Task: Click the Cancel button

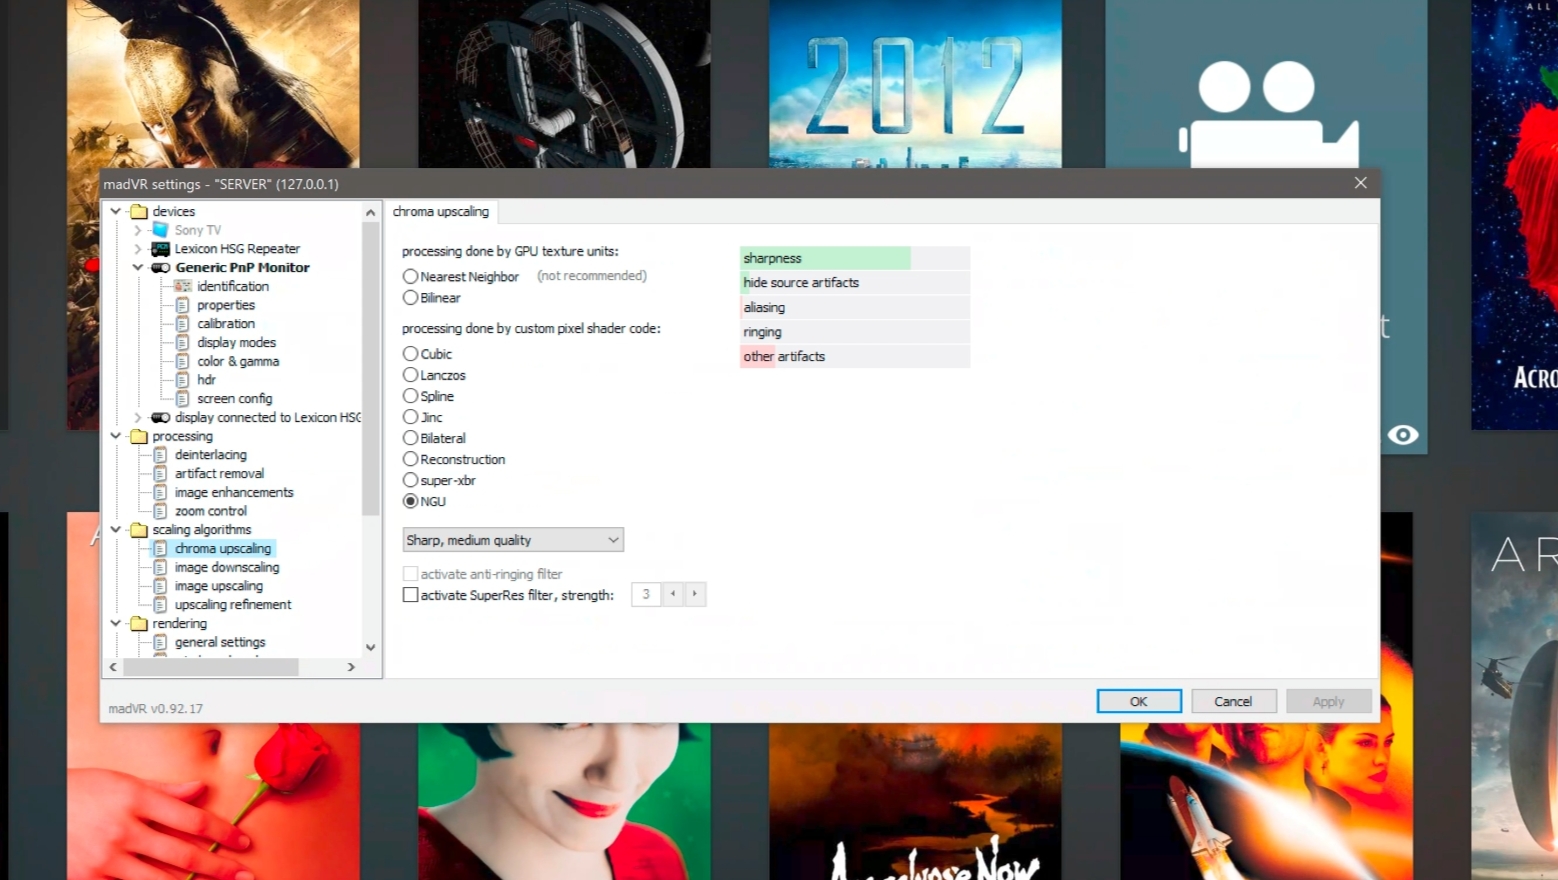Action: click(1233, 701)
